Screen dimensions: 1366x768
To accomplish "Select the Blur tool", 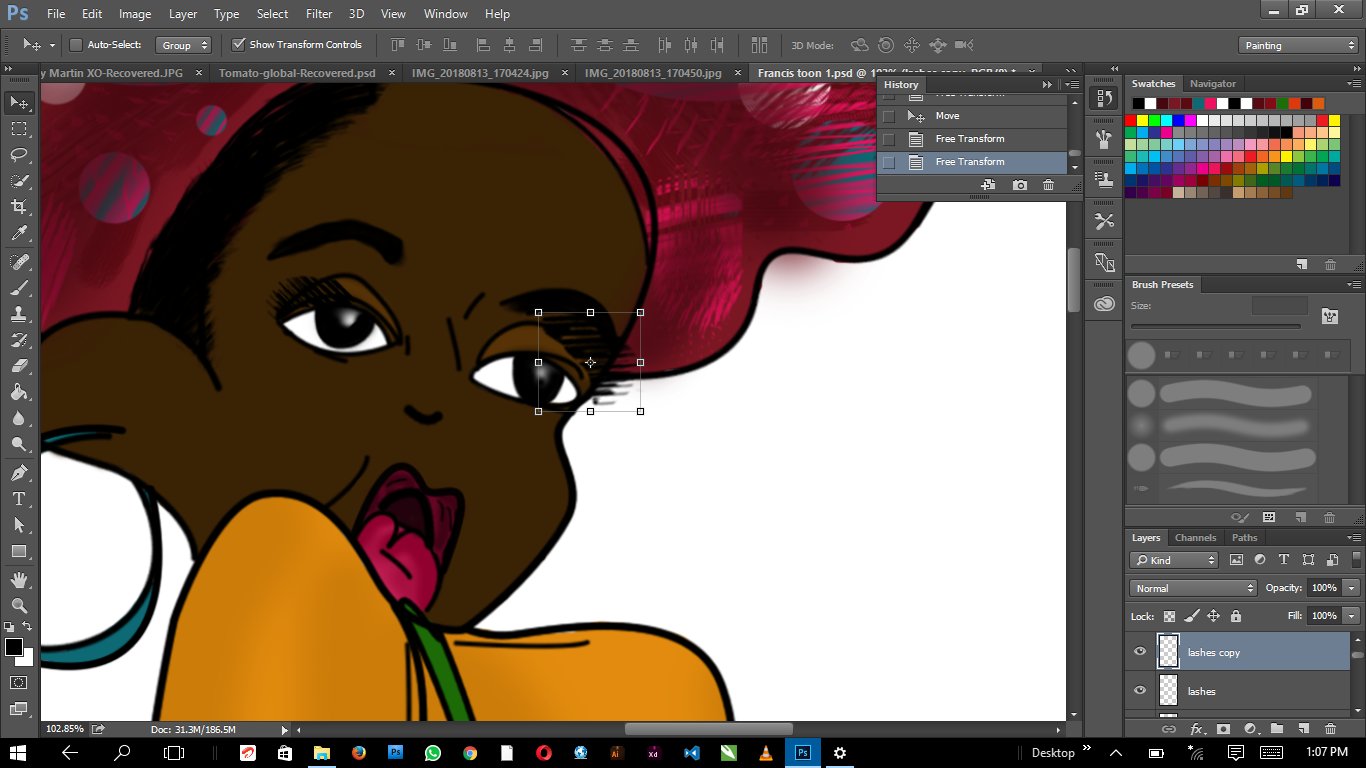I will [x=19, y=418].
